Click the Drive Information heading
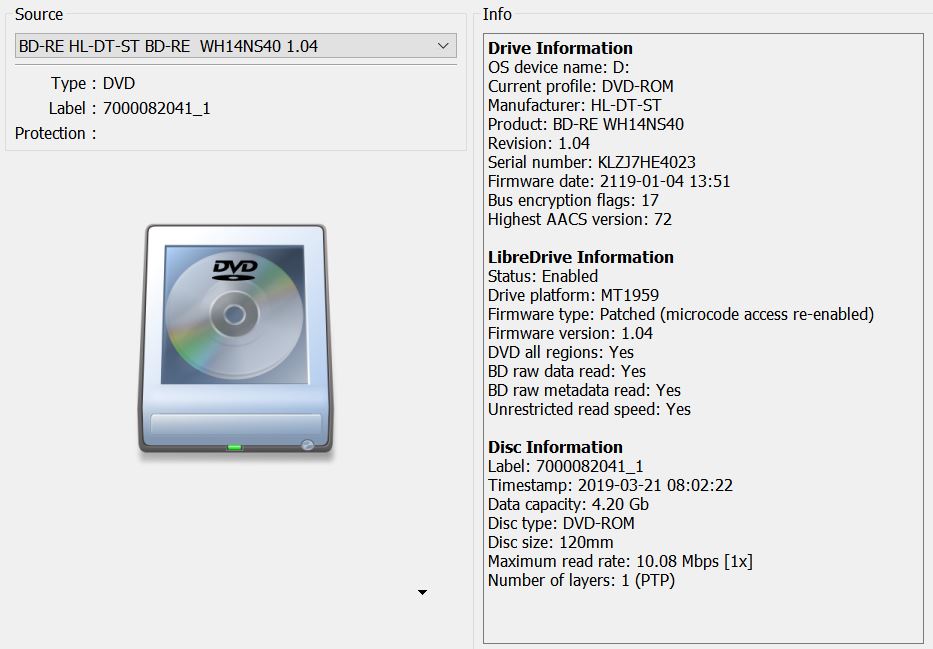The width and height of the screenshot is (933, 649). (x=560, y=48)
